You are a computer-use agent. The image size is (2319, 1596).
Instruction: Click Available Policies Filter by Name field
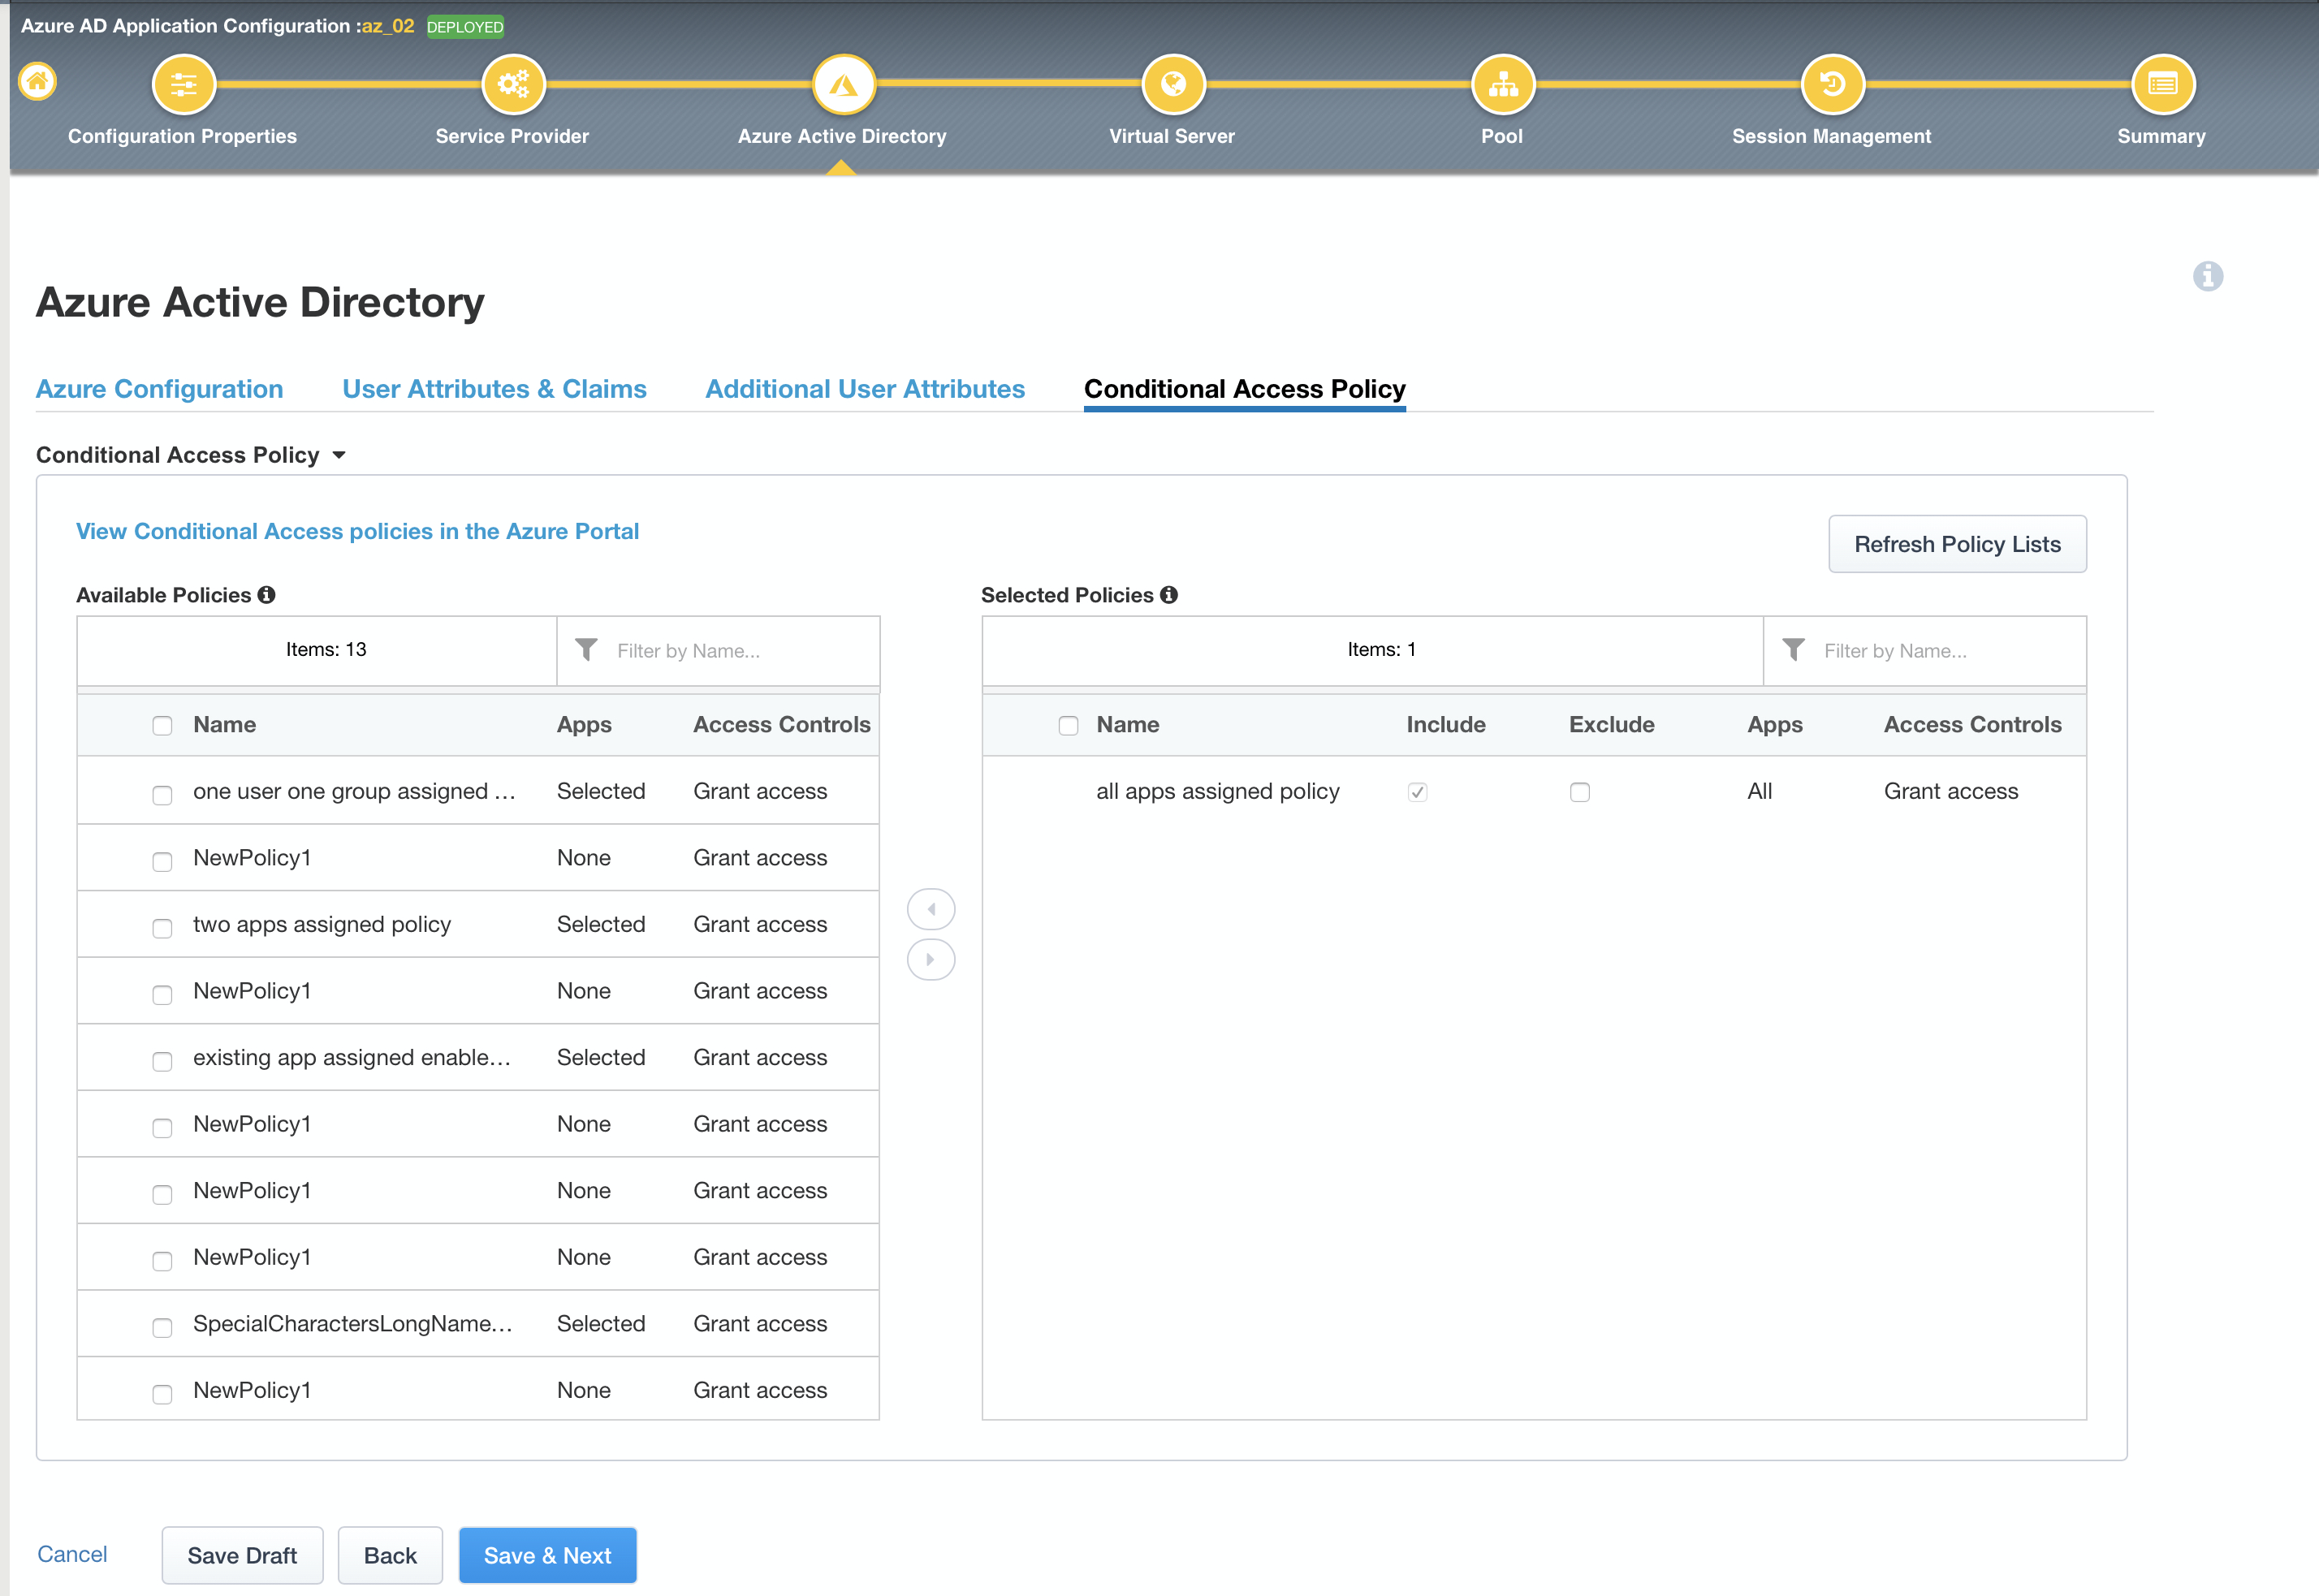[x=740, y=651]
